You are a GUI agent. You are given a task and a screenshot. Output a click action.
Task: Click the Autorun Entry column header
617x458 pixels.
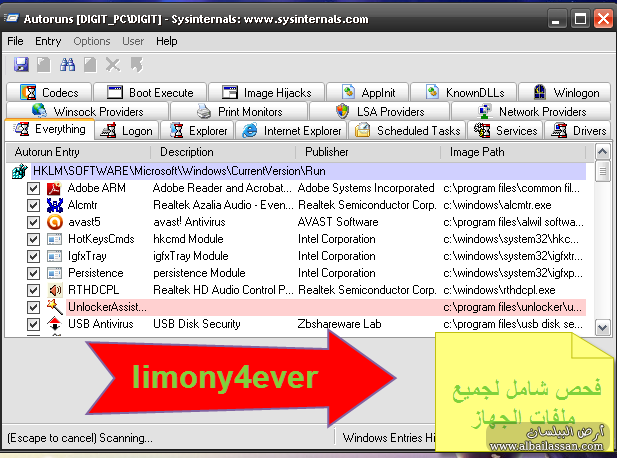pos(78,152)
